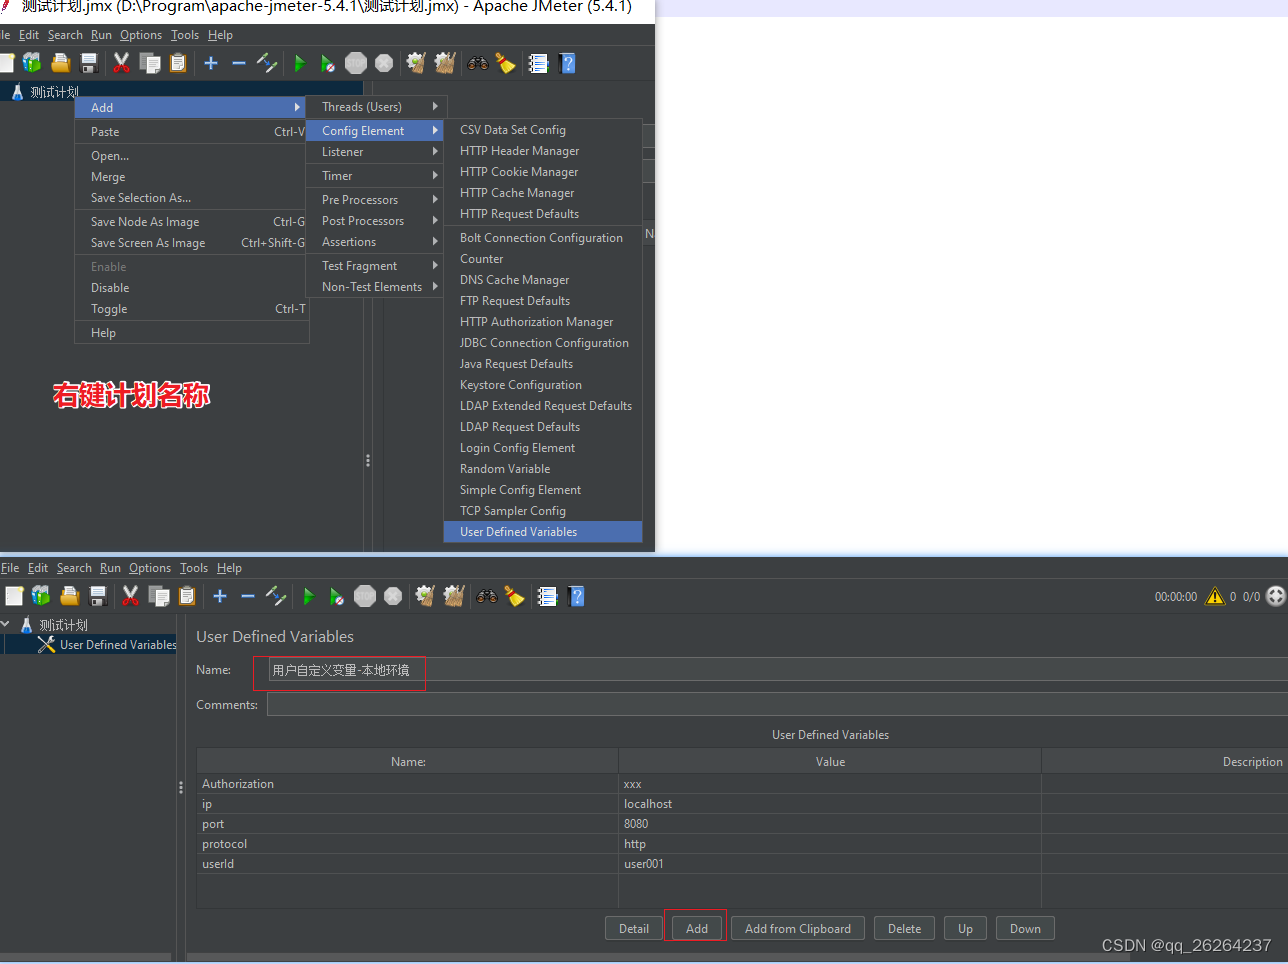Image resolution: width=1288 pixels, height=964 pixels.
Task: Click Help question icon in User Defined Variables window
Action: coord(576,596)
